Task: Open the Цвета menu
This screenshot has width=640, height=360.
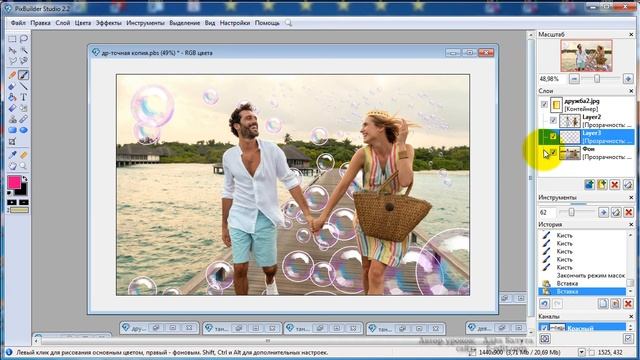Action: click(83, 23)
